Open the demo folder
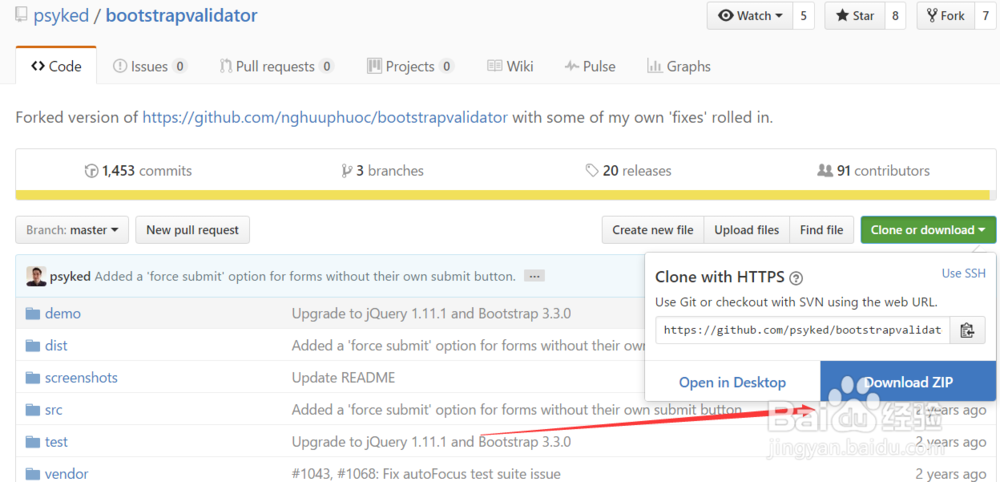The width and height of the screenshot is (1000, 482). [x=62, y=314]
